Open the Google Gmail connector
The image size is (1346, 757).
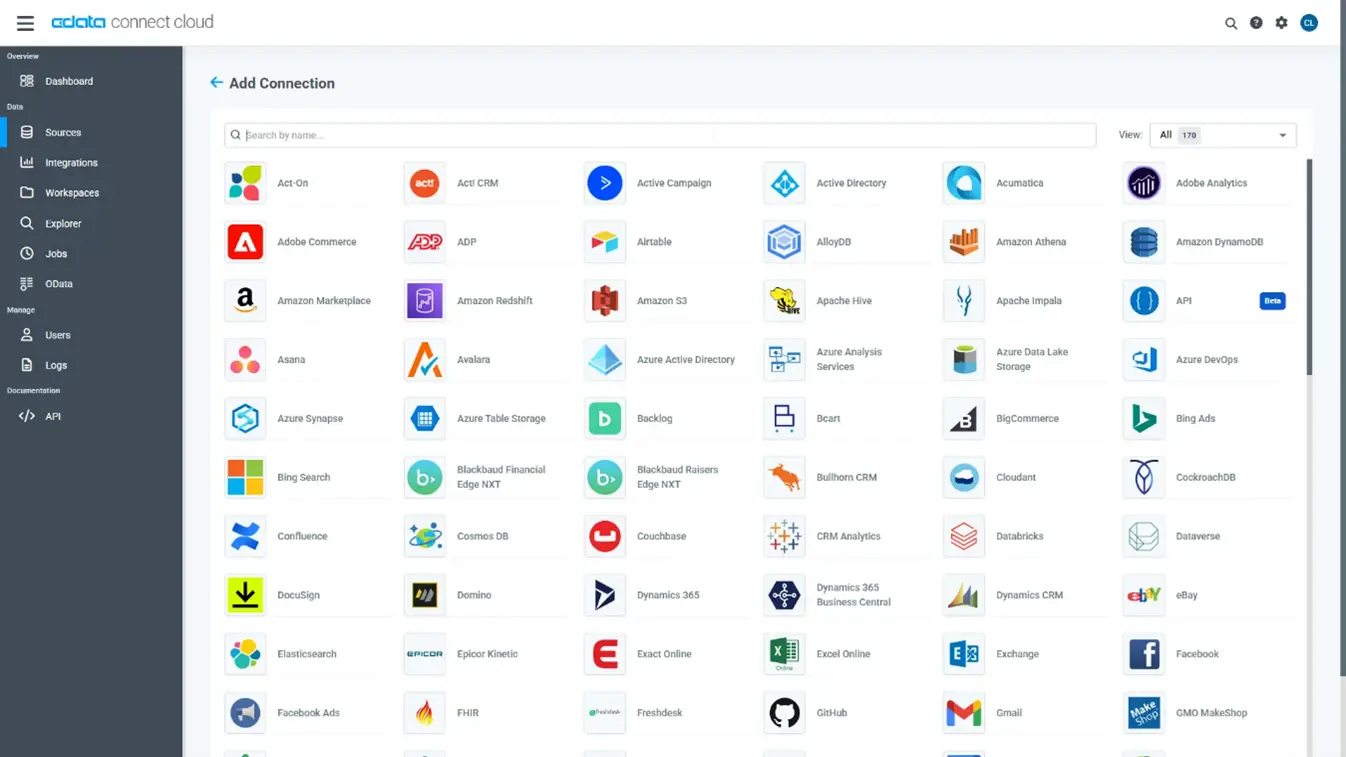(x=964, y=712)
